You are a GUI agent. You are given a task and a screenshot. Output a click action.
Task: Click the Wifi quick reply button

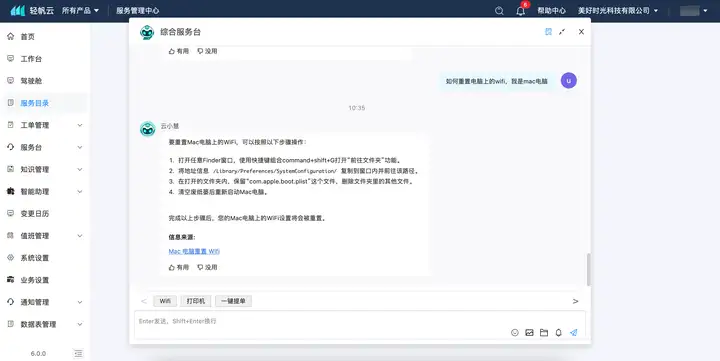coord(165,301)
